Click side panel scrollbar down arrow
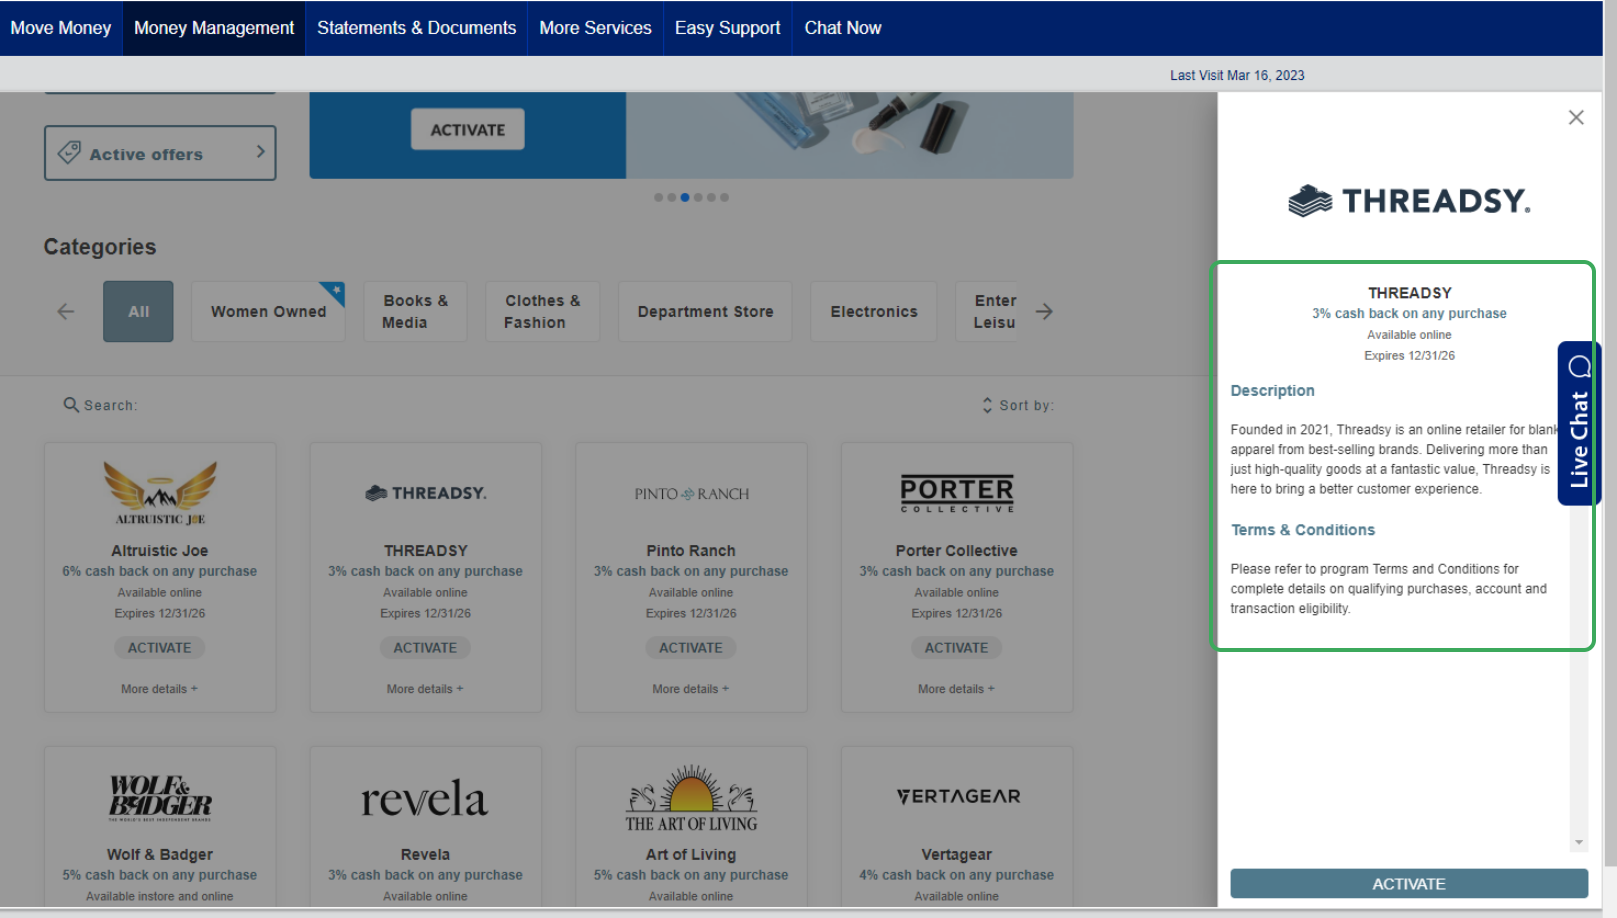 [1579, 843]
